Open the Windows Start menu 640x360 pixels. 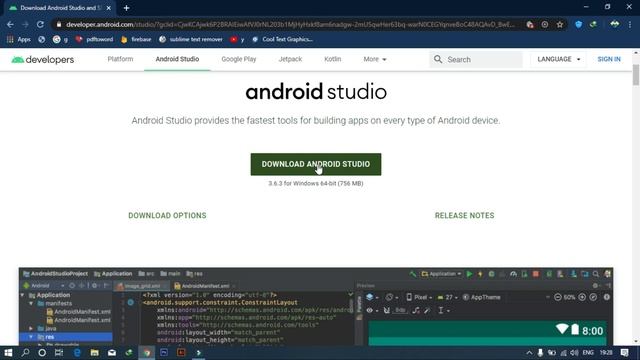tap(8, 353)
